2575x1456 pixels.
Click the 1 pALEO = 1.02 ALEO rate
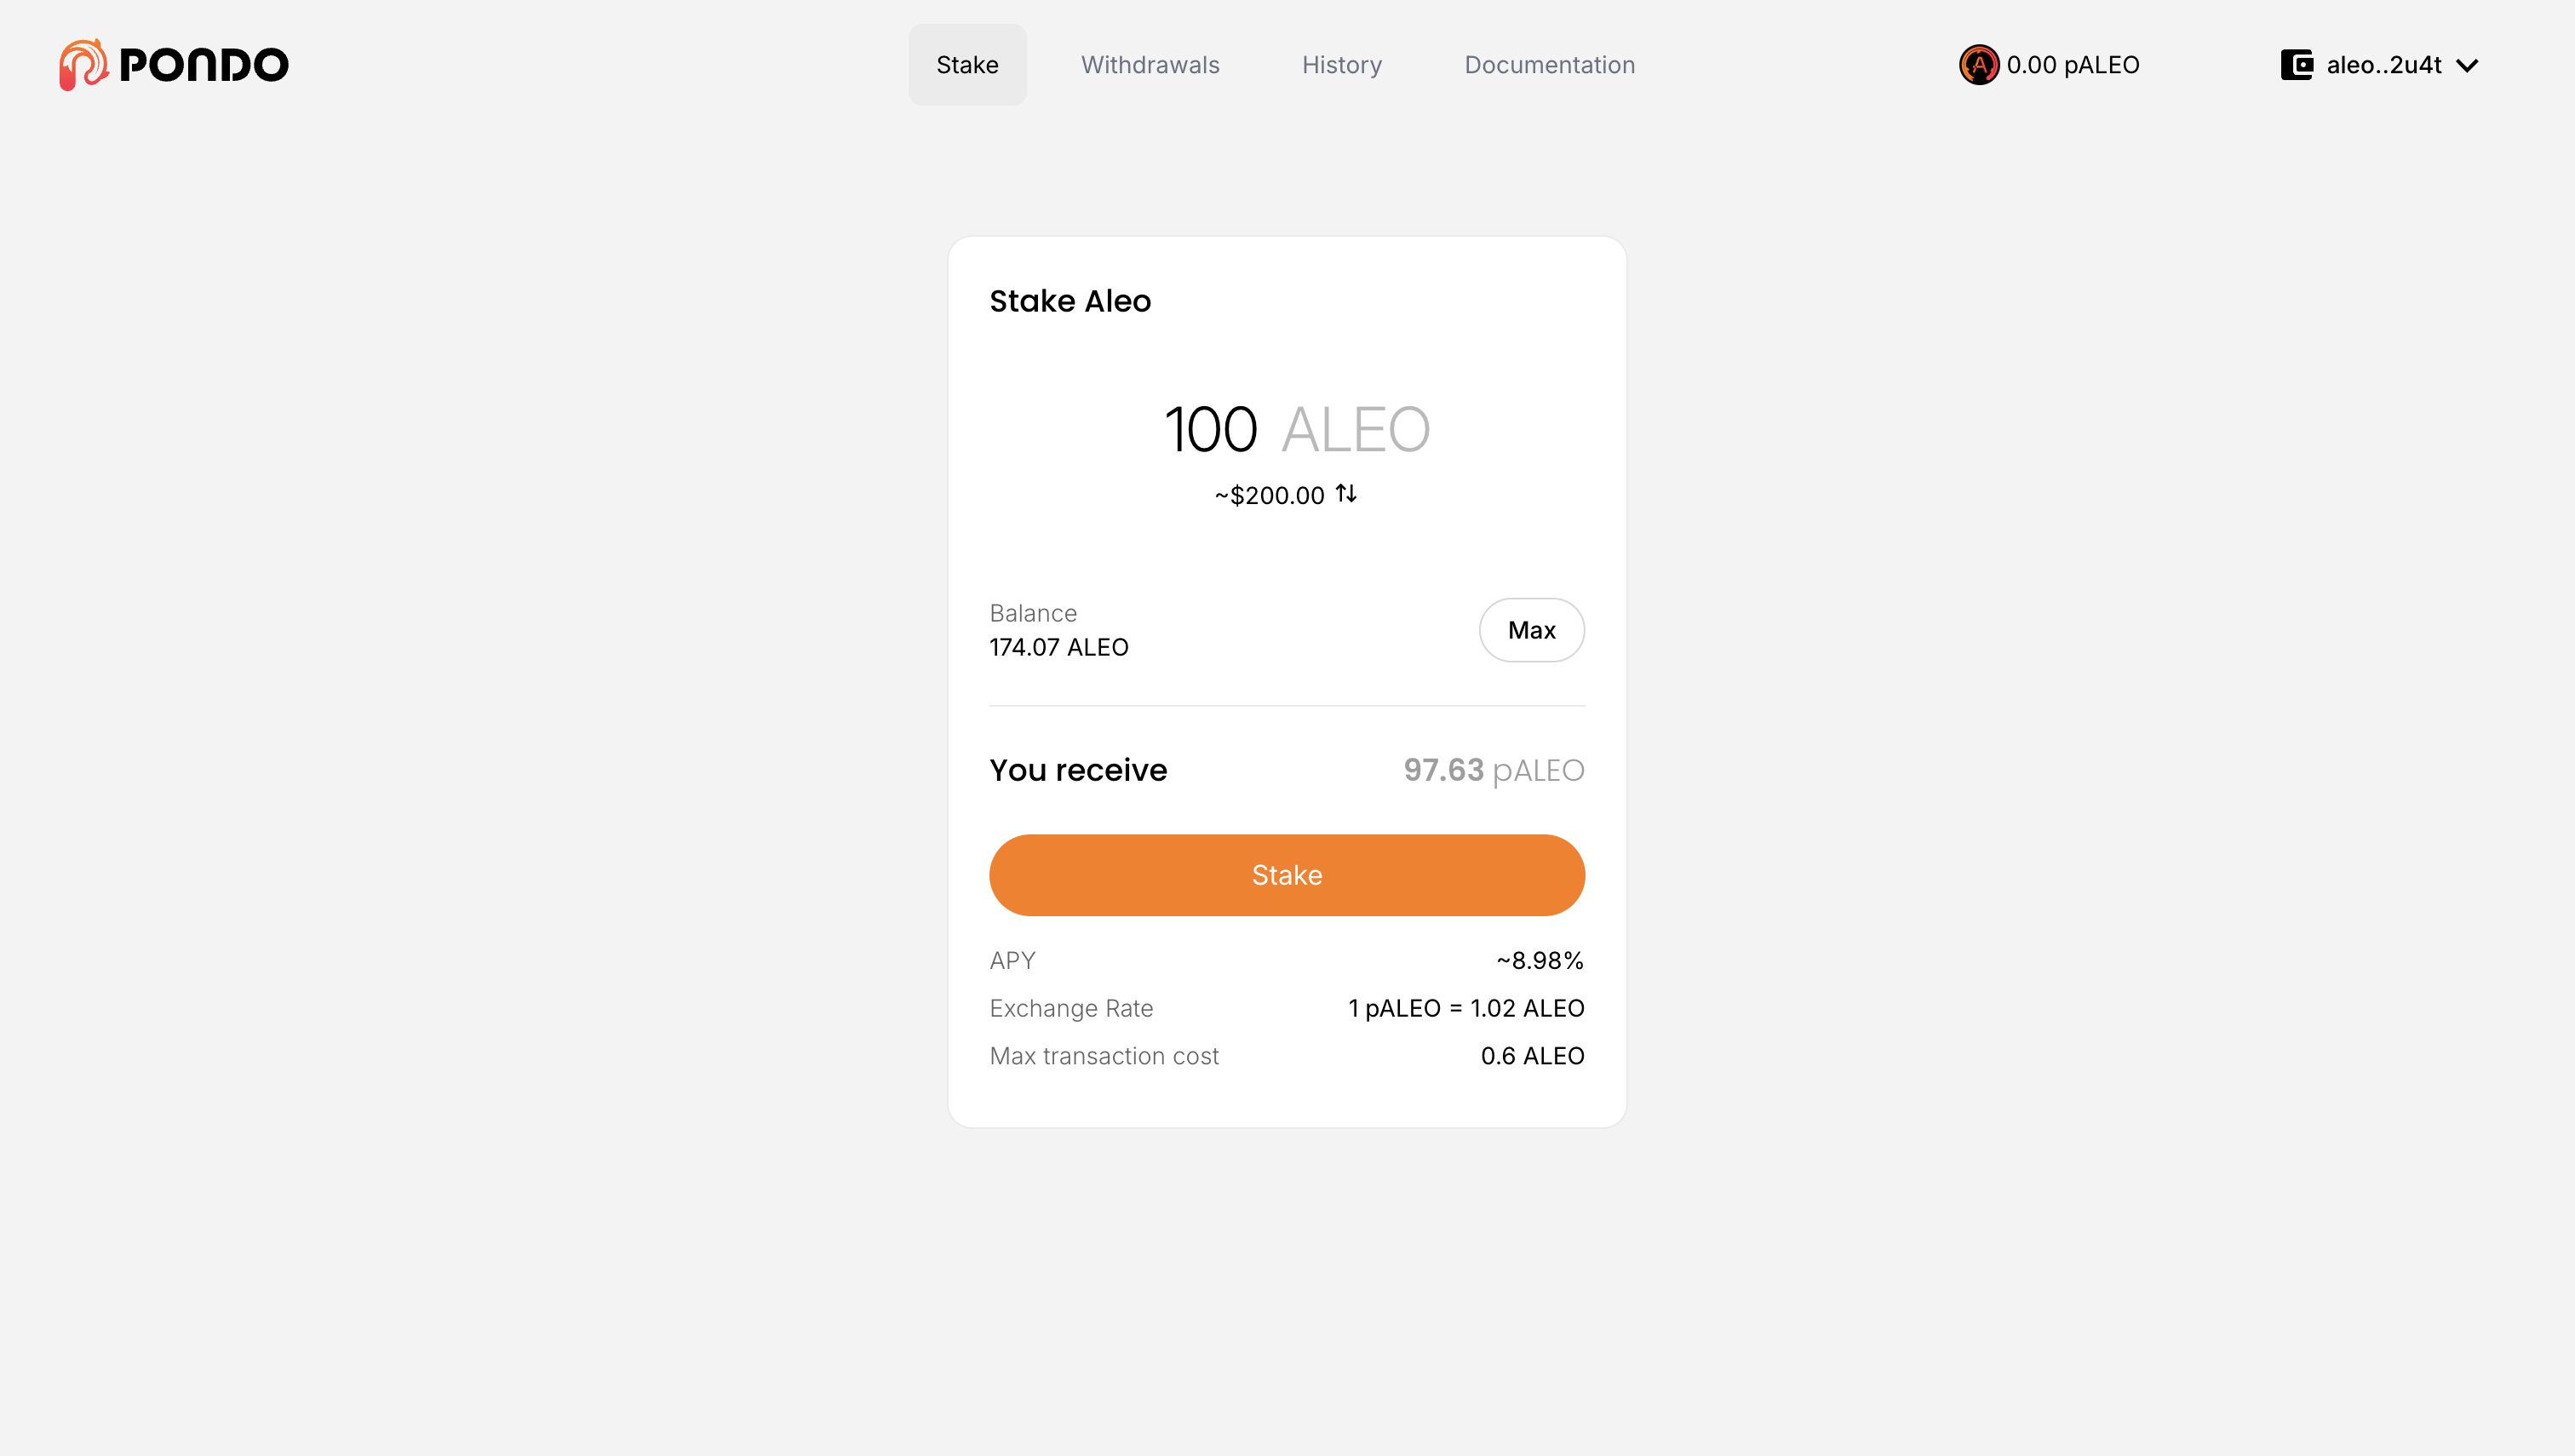(1465, 1008)
